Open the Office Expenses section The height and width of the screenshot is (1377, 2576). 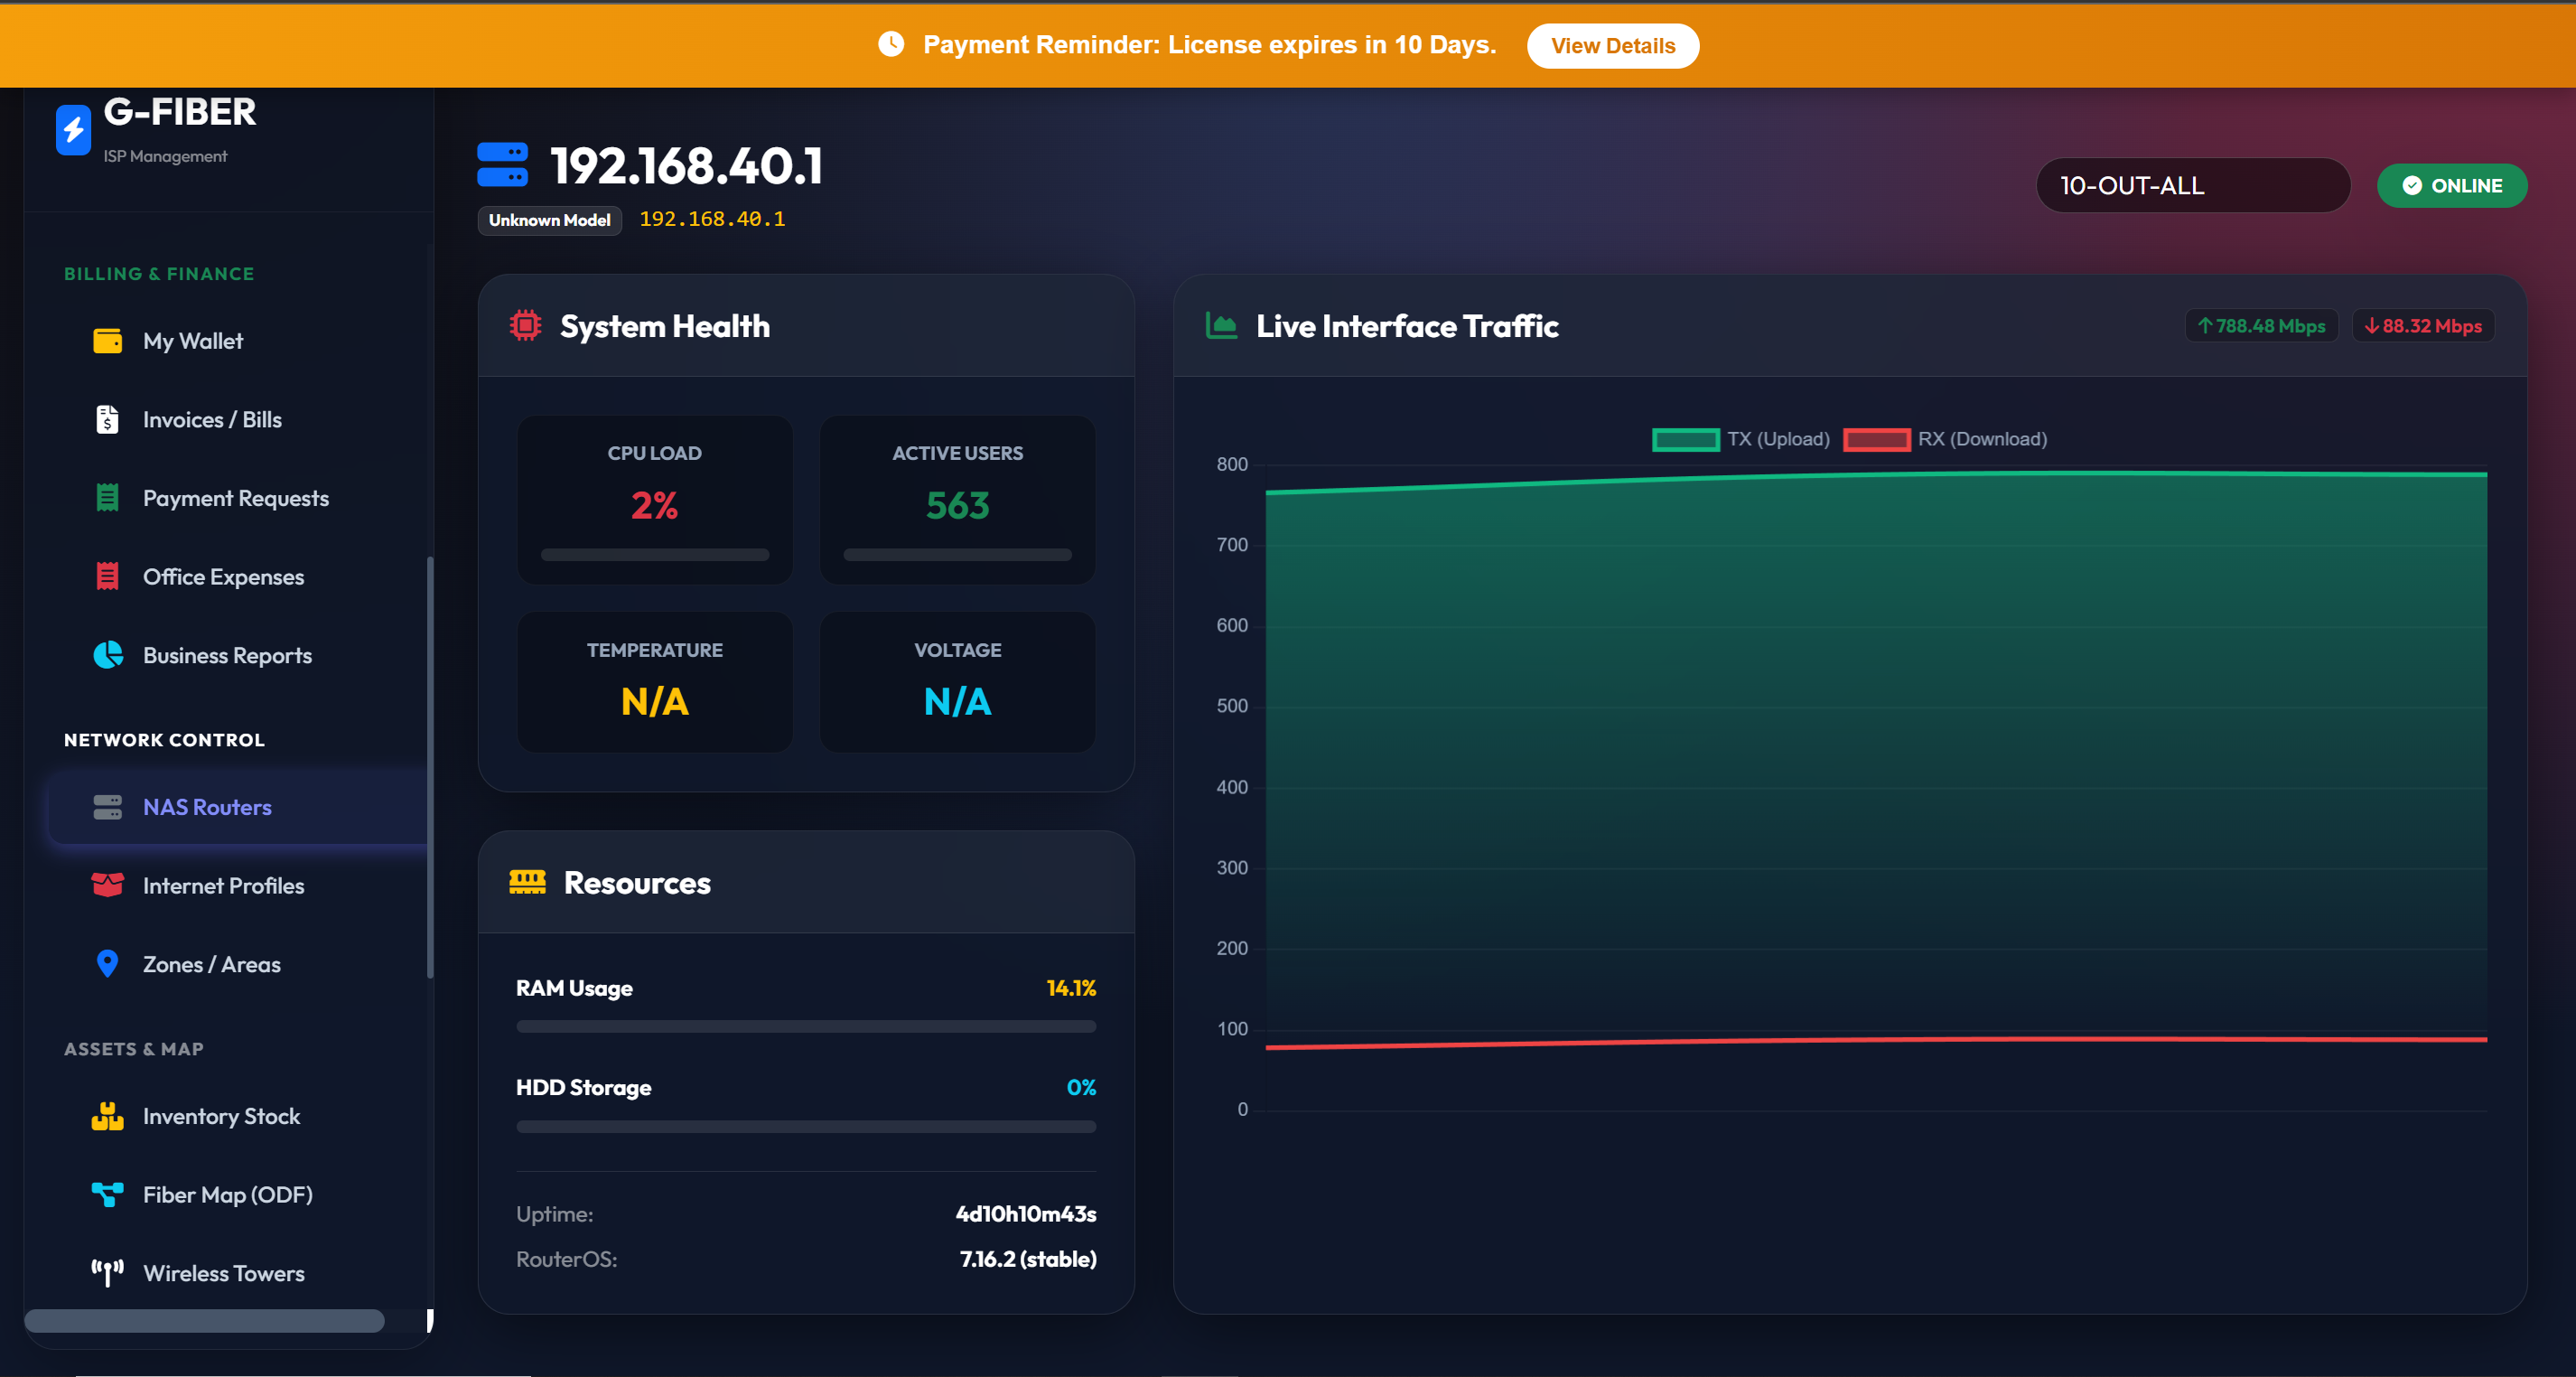point(223,577)
